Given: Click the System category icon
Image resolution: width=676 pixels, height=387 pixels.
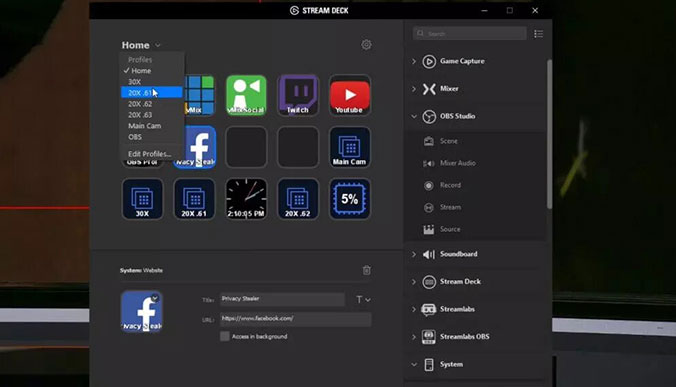Looking at the screenshot, I should click(429, 365).
